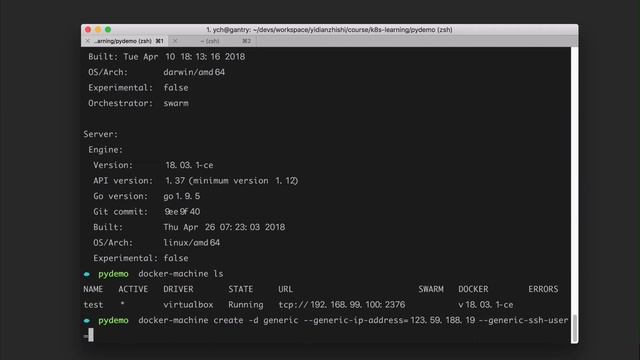Image resolution: width=640 pixels, height=360 pixels.
Task: Click the Git commit '9ee9f40' value
Action: 182,212
